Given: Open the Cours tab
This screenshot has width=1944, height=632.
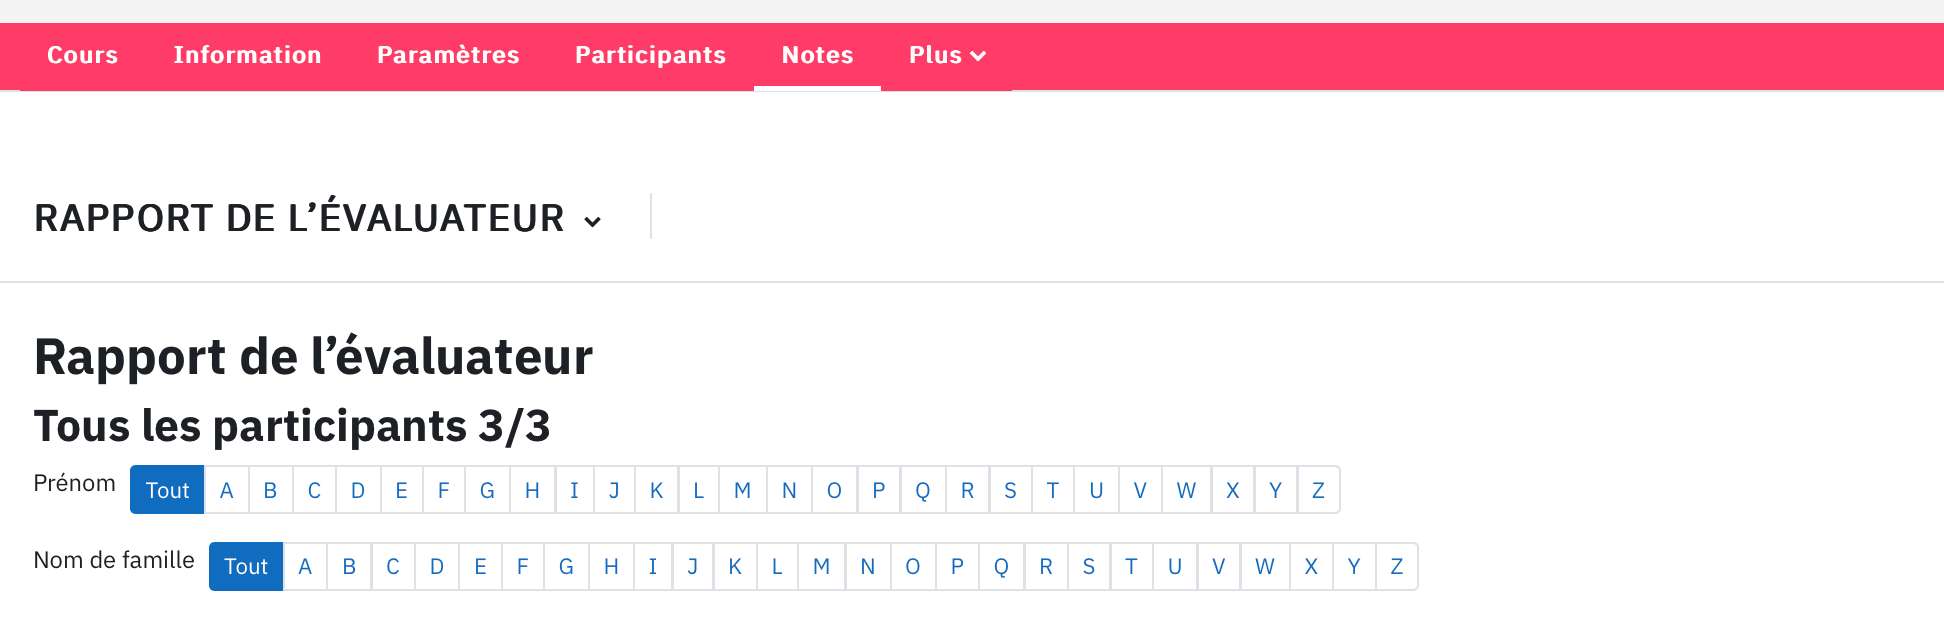Looking at the screenshot, I should pos(82,55).
